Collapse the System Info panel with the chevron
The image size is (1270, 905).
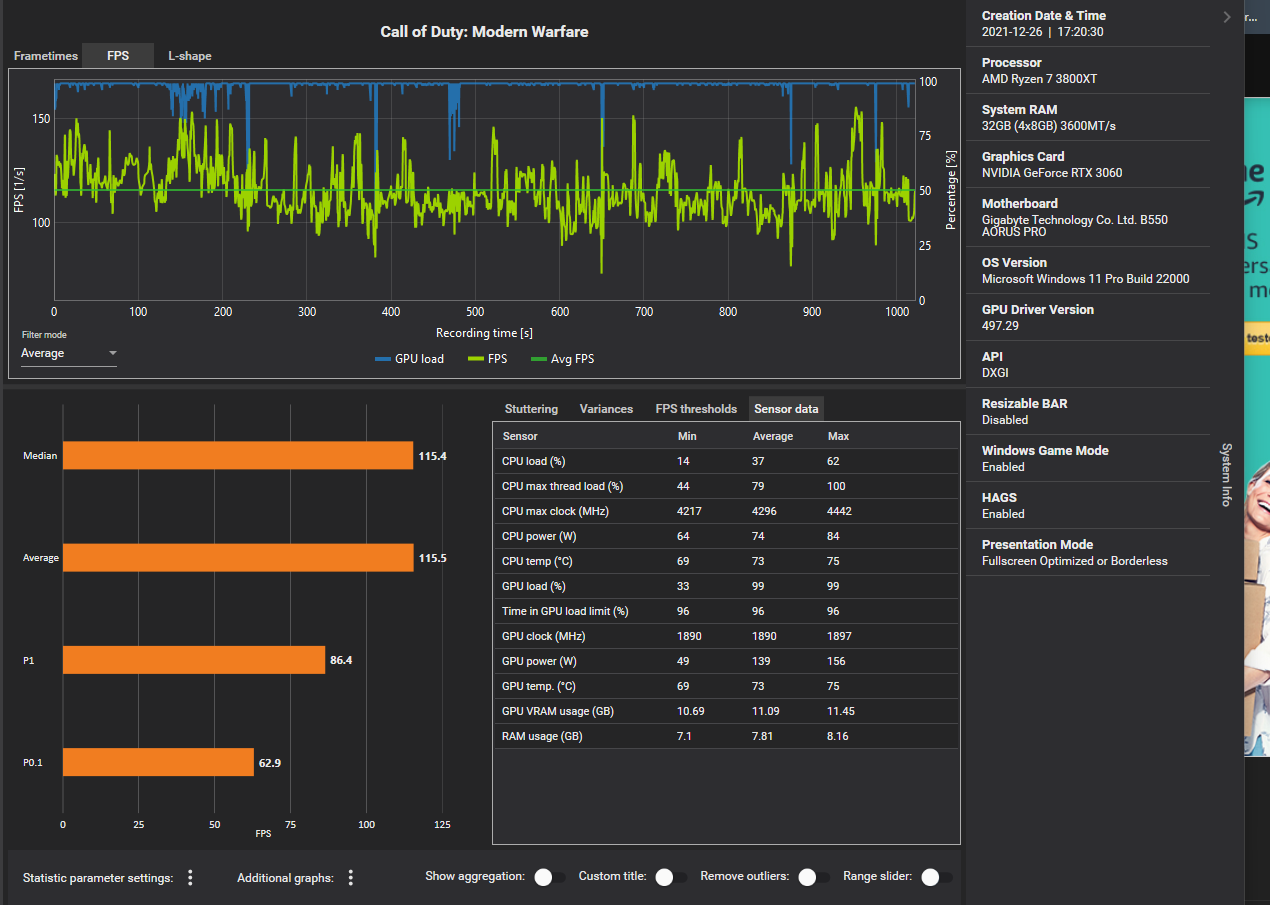[x=1227, y=16]
